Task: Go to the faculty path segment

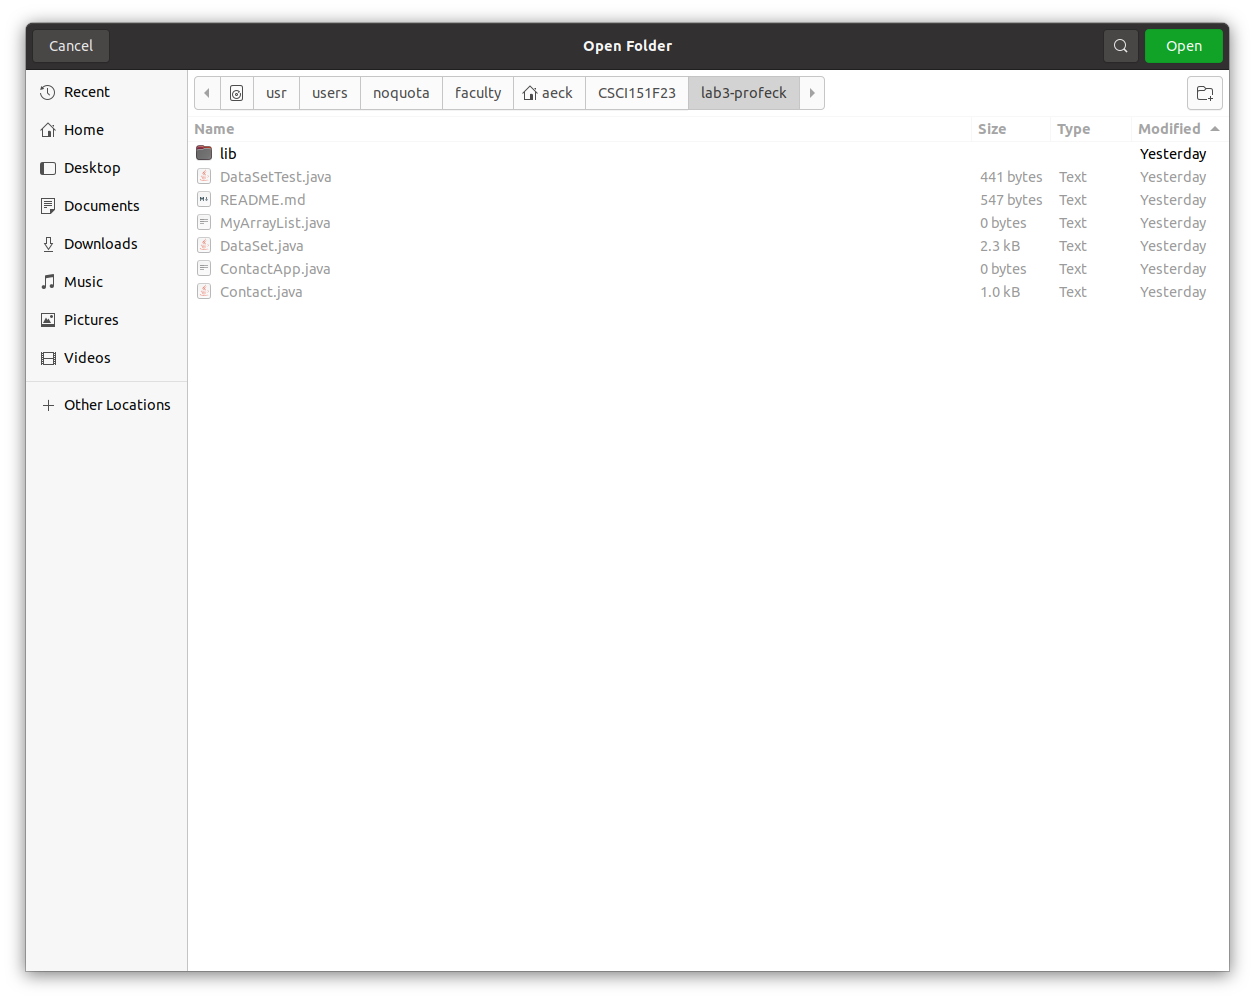Action: tap(478, 93)
